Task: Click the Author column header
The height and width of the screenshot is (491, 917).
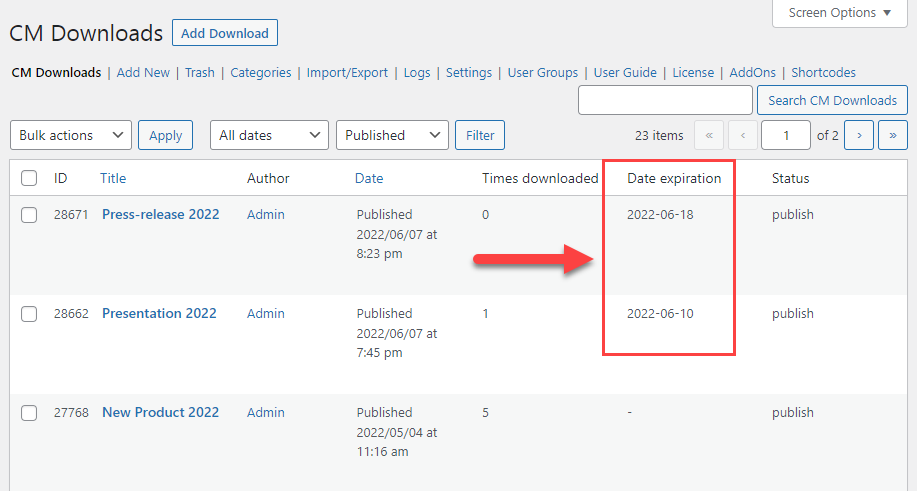Action: (268, 178)
